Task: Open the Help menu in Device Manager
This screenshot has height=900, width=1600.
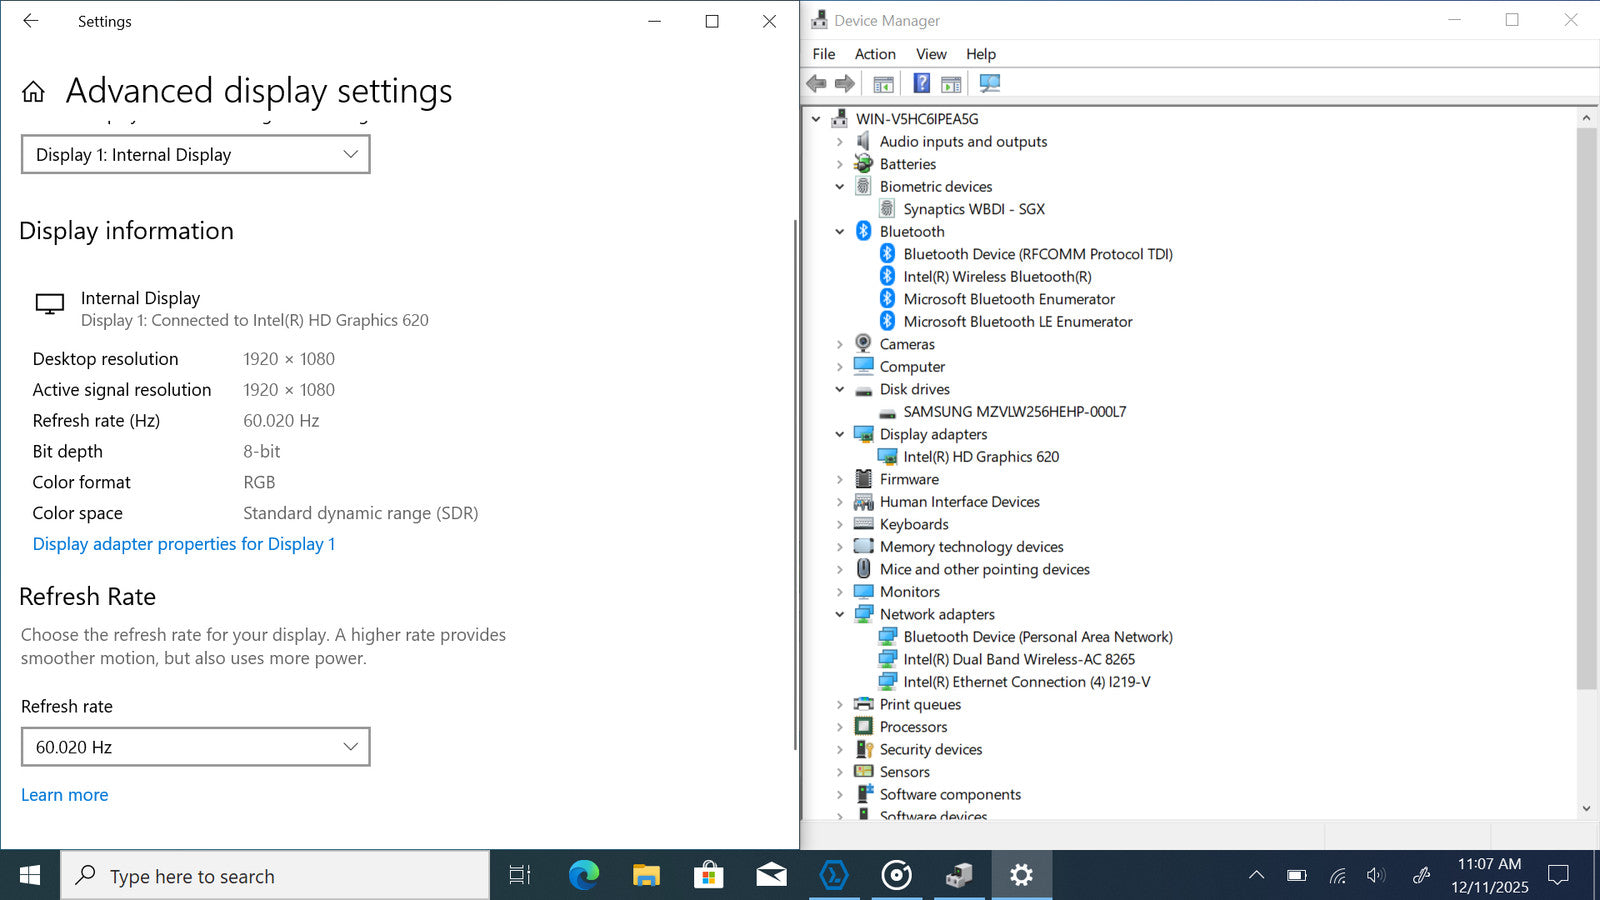Action: pos(981,54)
